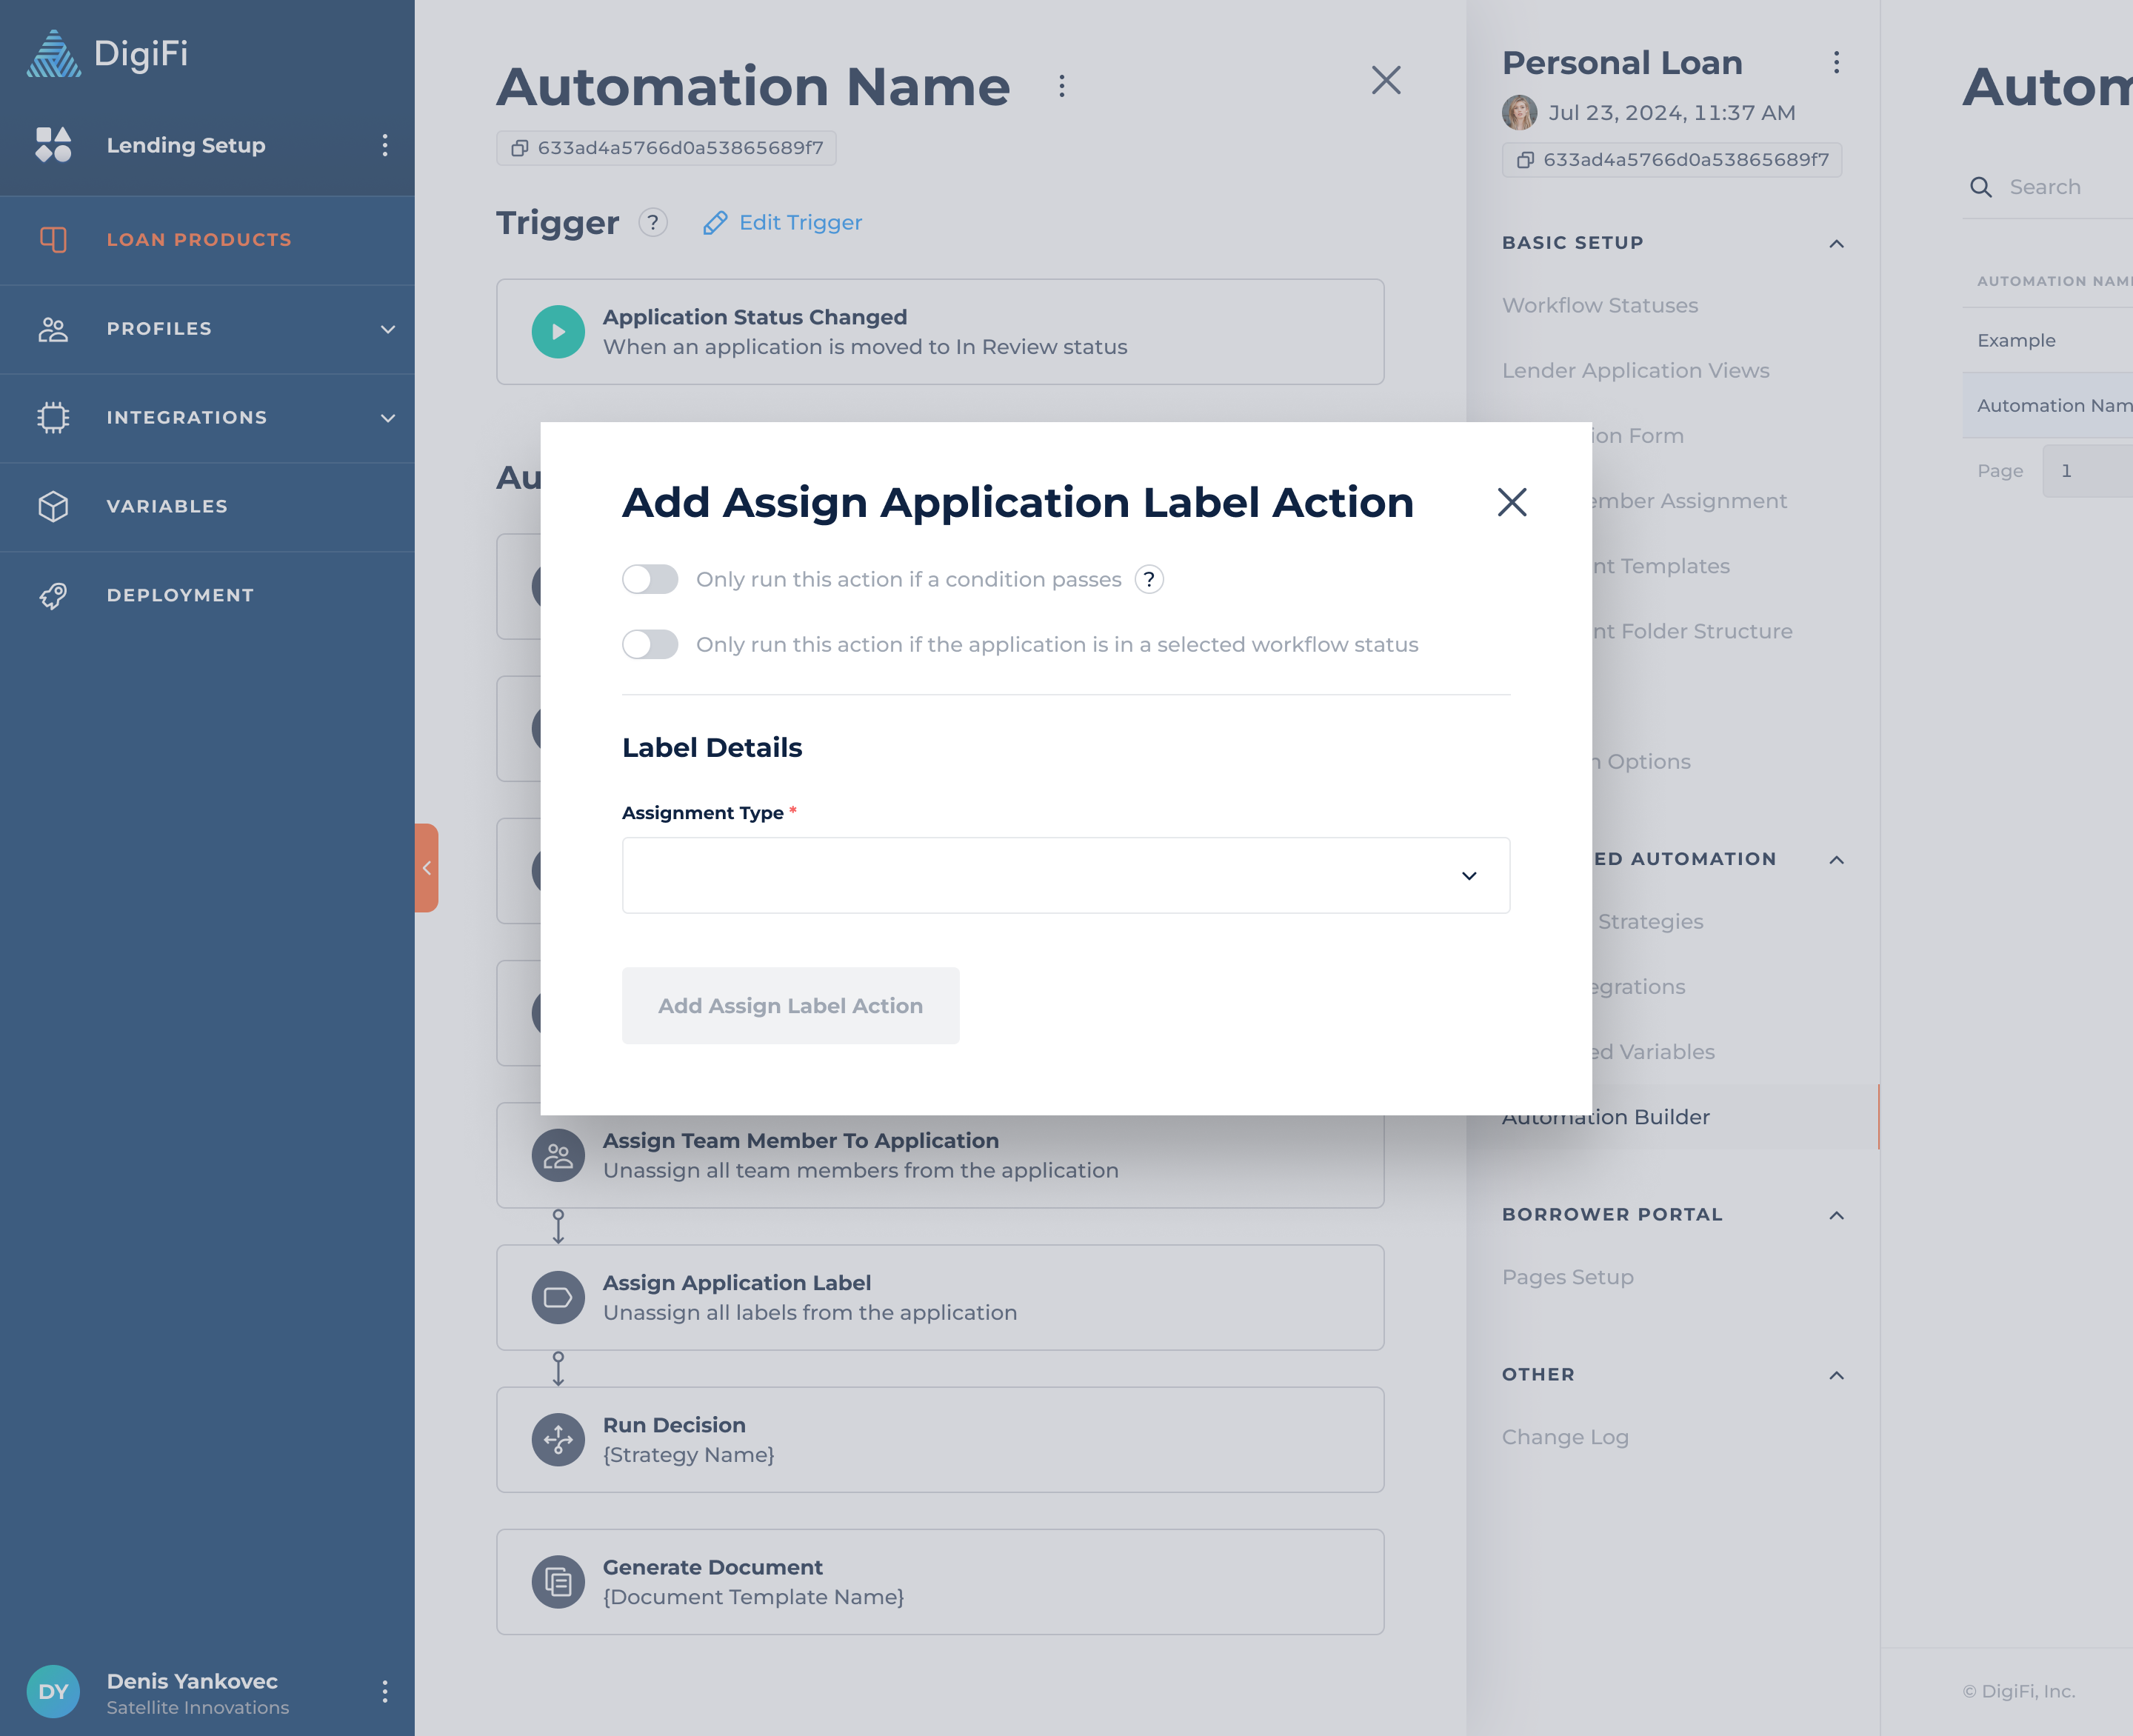Enable run only in selected workflow status
Viewport: 2133px width, 1736px height.
650,644
